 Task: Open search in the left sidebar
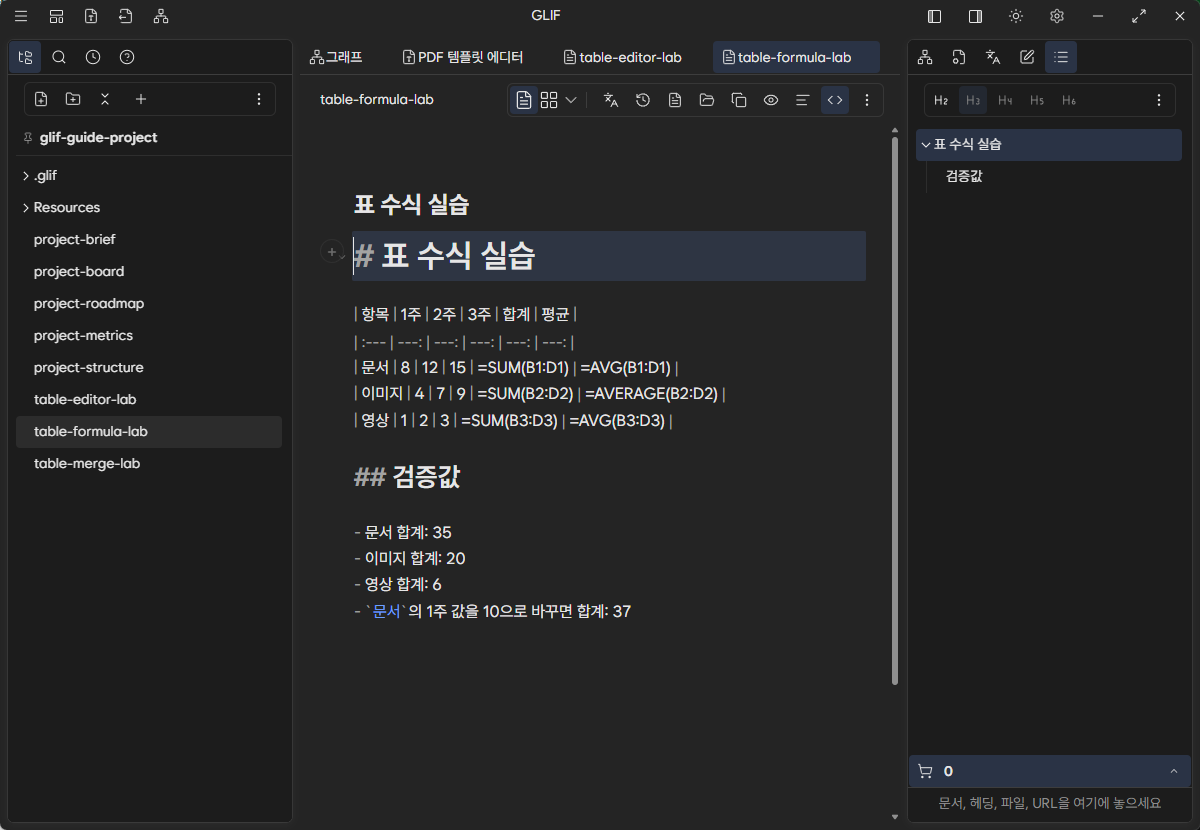coord(59,57)
